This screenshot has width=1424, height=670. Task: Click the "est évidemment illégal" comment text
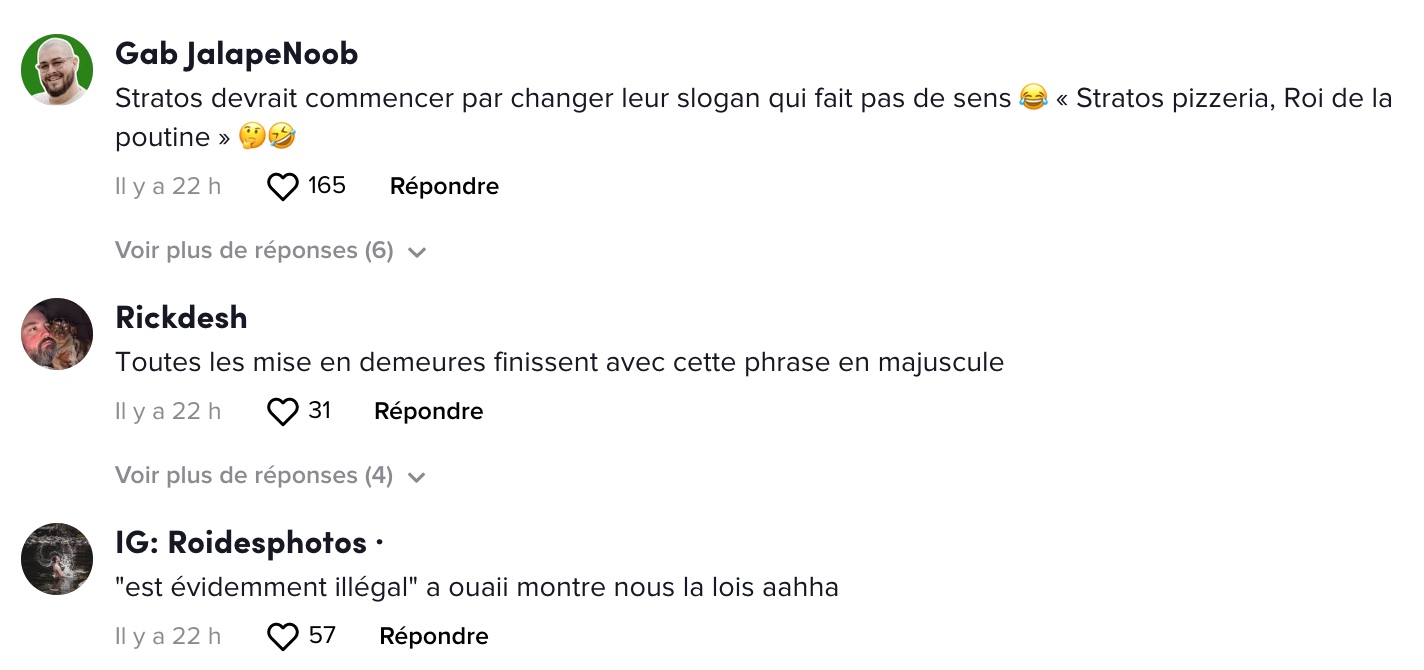[476, 587]
